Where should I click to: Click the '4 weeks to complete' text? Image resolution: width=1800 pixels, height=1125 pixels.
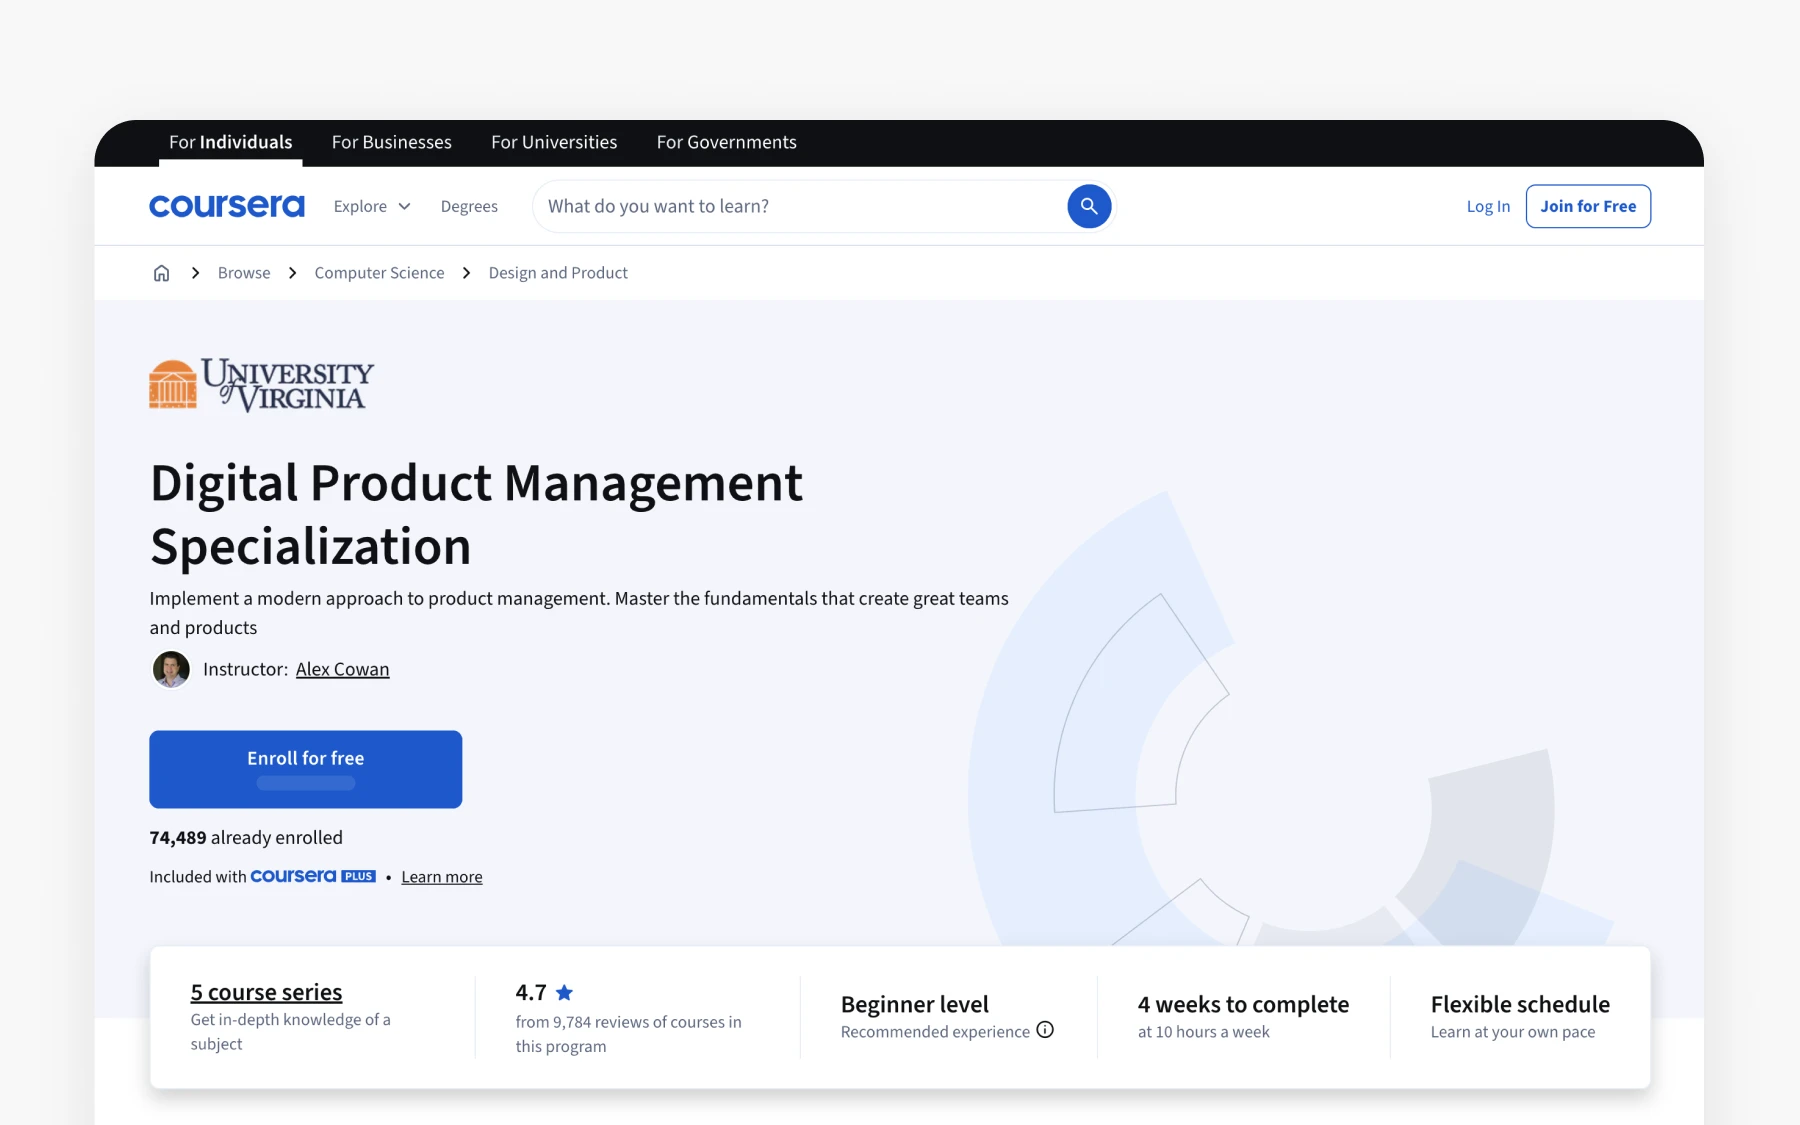[1243, 1004]
